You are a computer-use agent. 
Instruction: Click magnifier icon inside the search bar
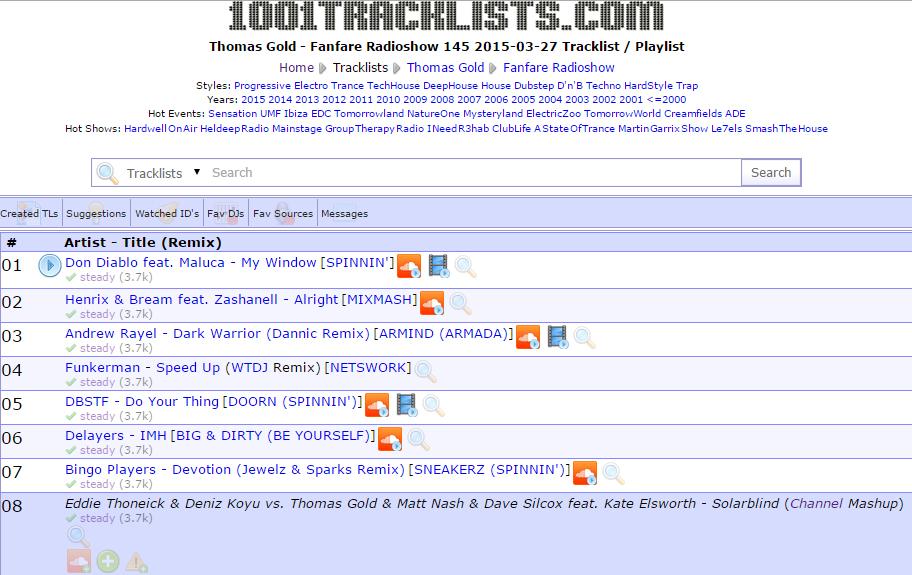107,173
